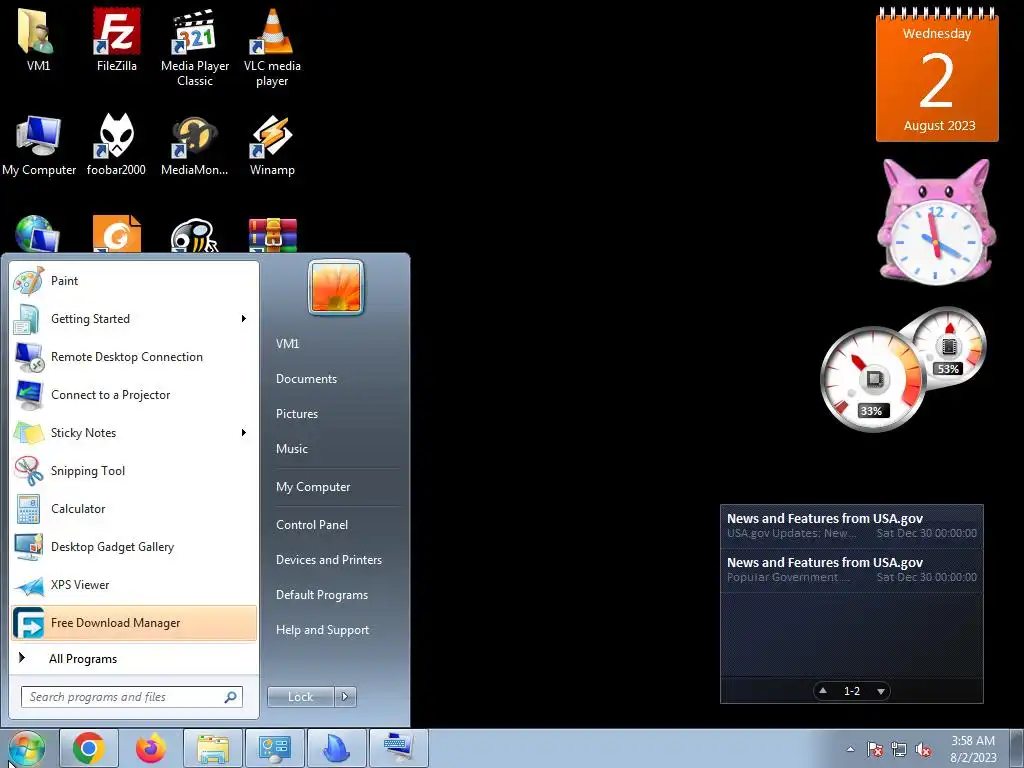Click the calendar gadget showing Wednesday 2
This screenshot has height=768, width=1024.
click(937, 74)
